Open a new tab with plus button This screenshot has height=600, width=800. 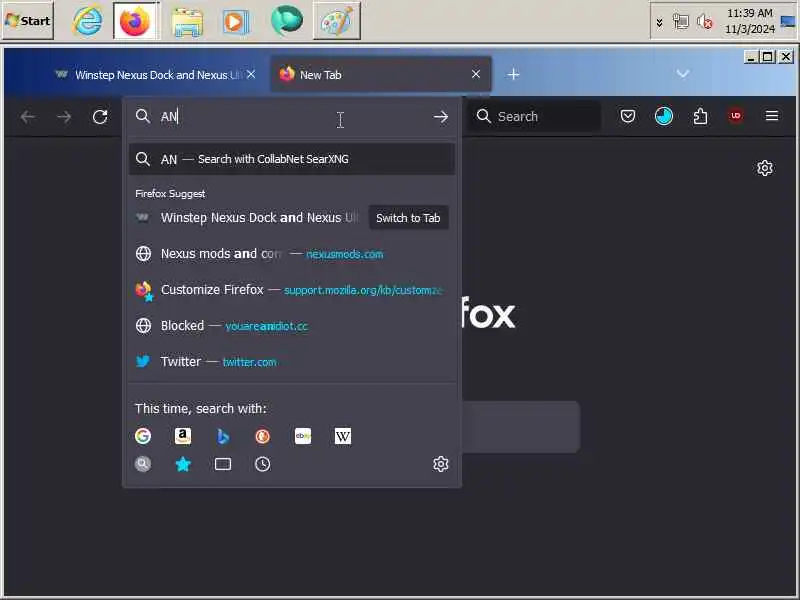(513, 74)
